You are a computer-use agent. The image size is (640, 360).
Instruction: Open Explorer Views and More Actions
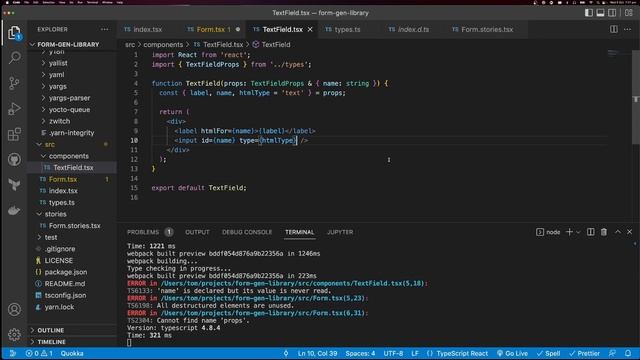pyautogui.click(x=104, y=29)
